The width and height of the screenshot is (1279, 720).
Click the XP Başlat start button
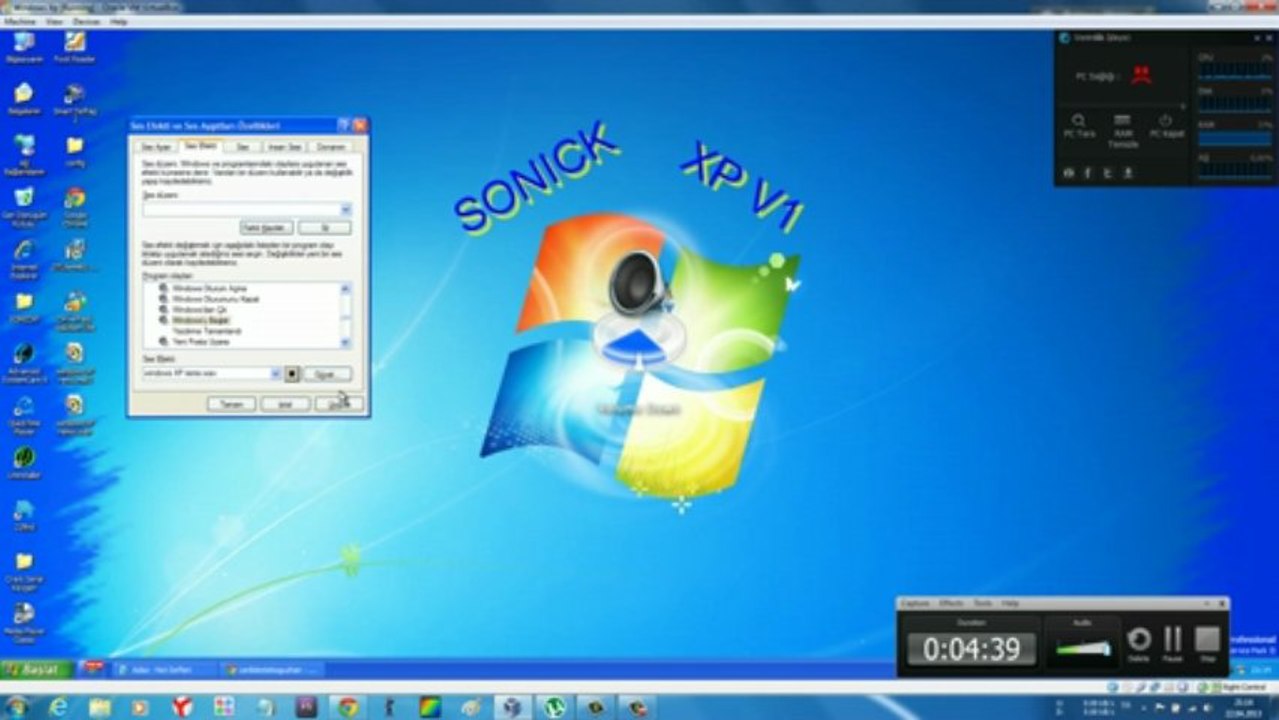click(38, 669)
